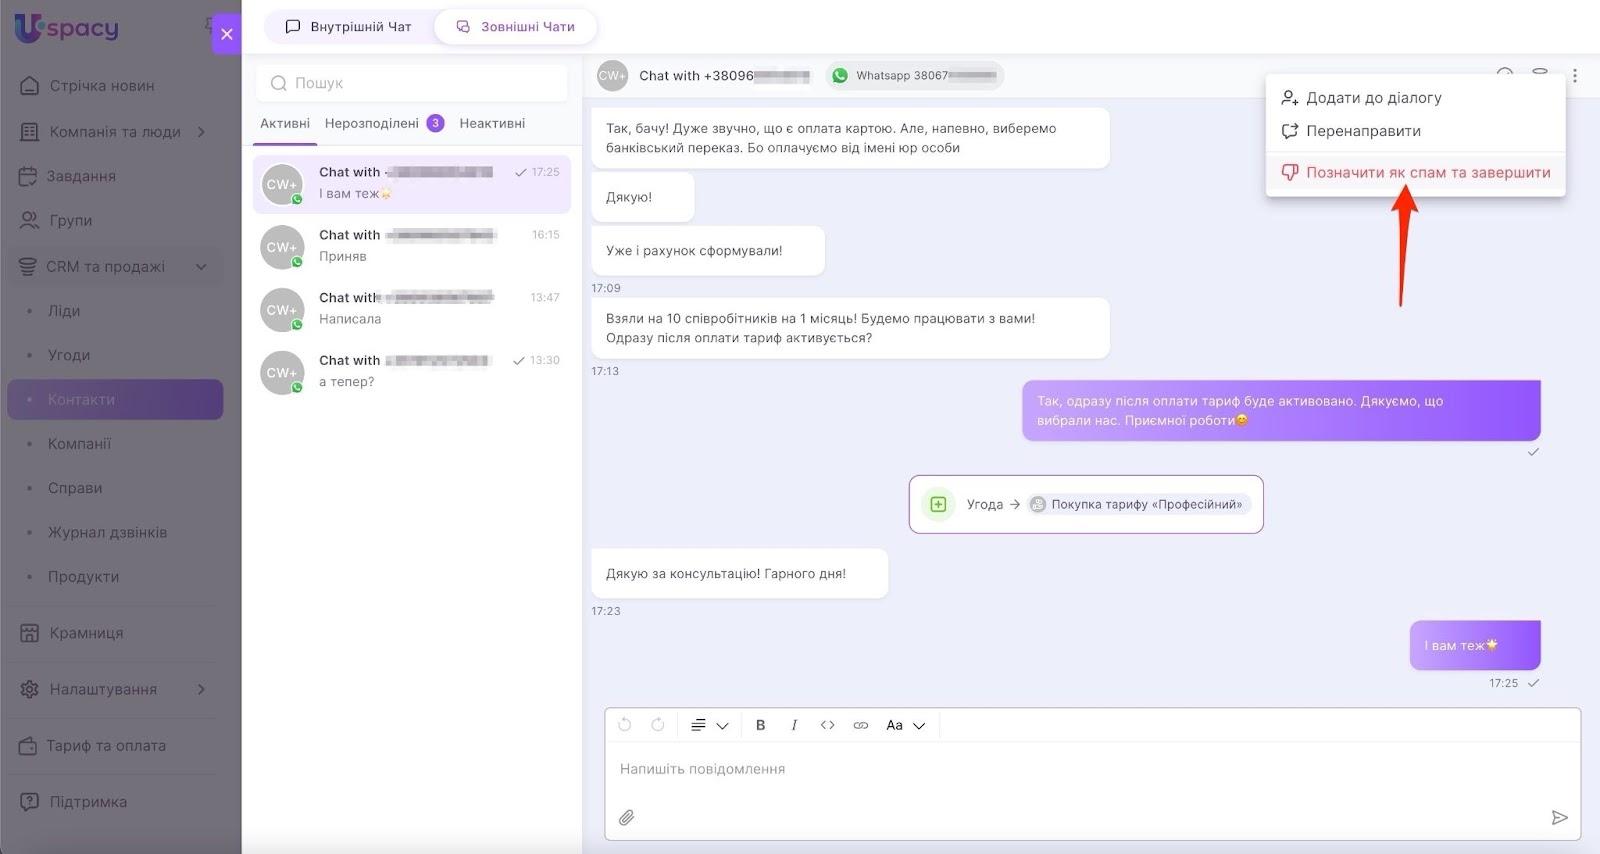1600x854 pixels.
Task: Toggle italic formatting in the editor
Action: click(x=794, y=725)
